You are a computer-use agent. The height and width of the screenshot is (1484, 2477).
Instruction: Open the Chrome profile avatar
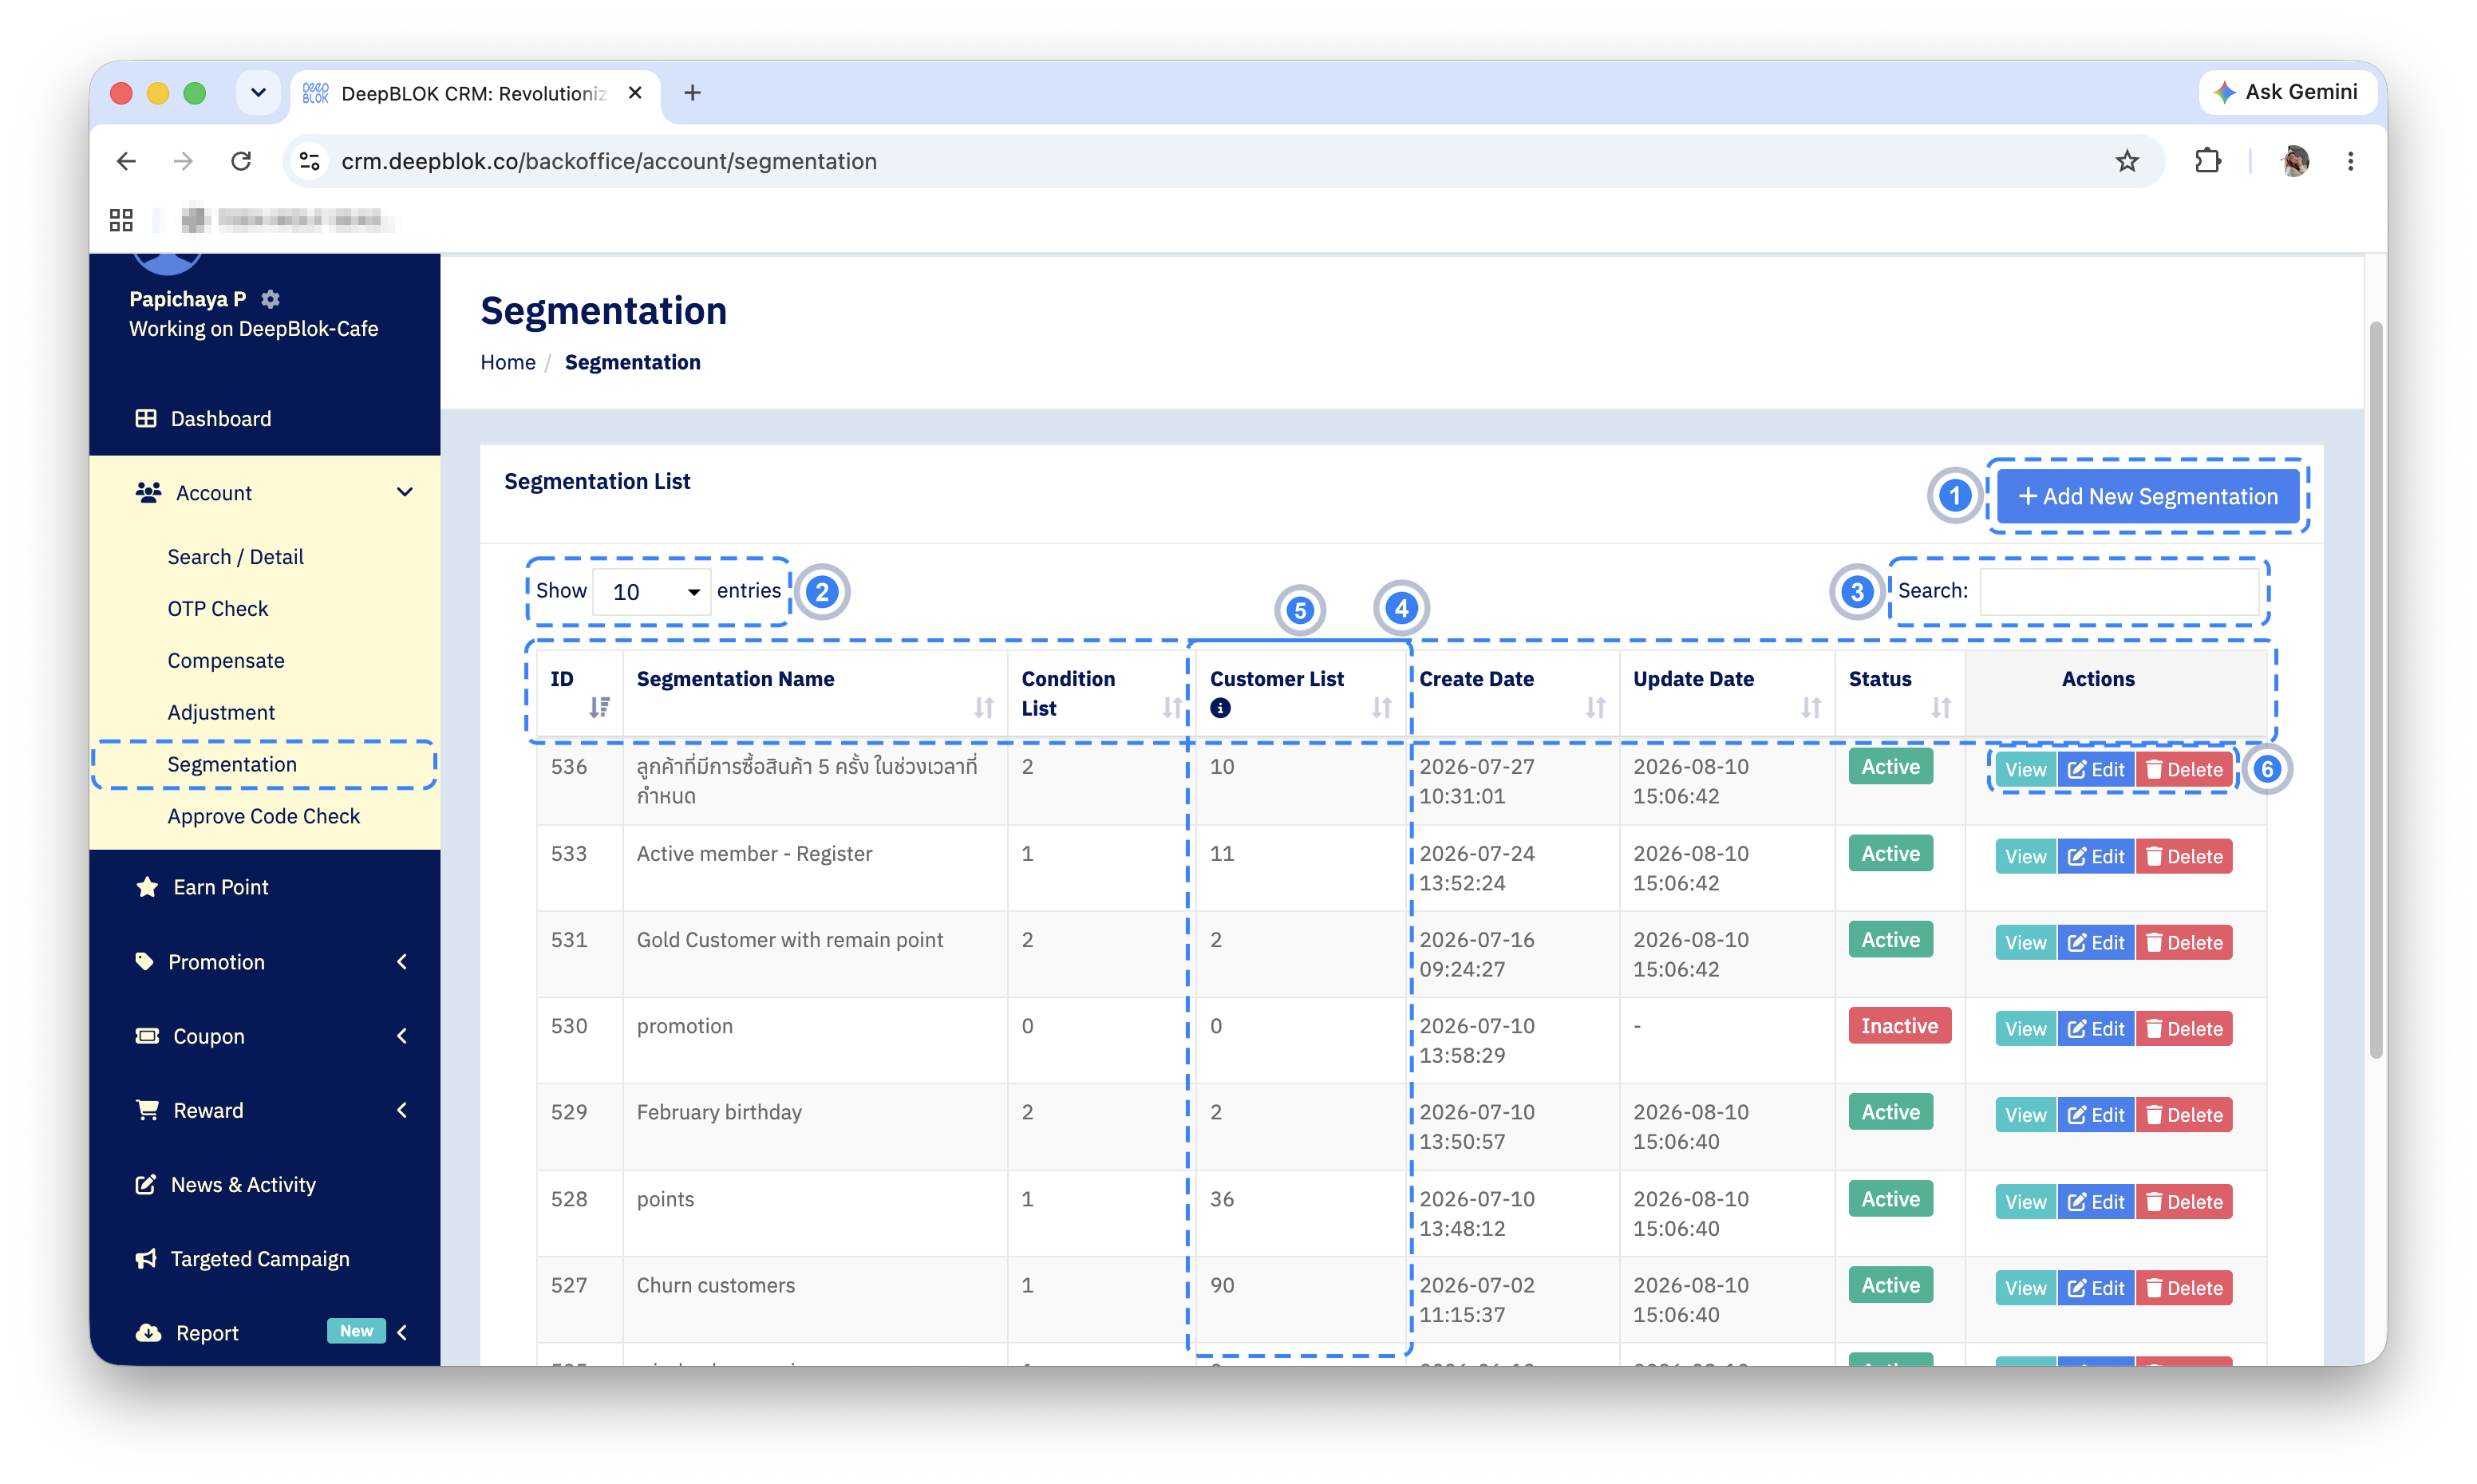coord(2294,161)
